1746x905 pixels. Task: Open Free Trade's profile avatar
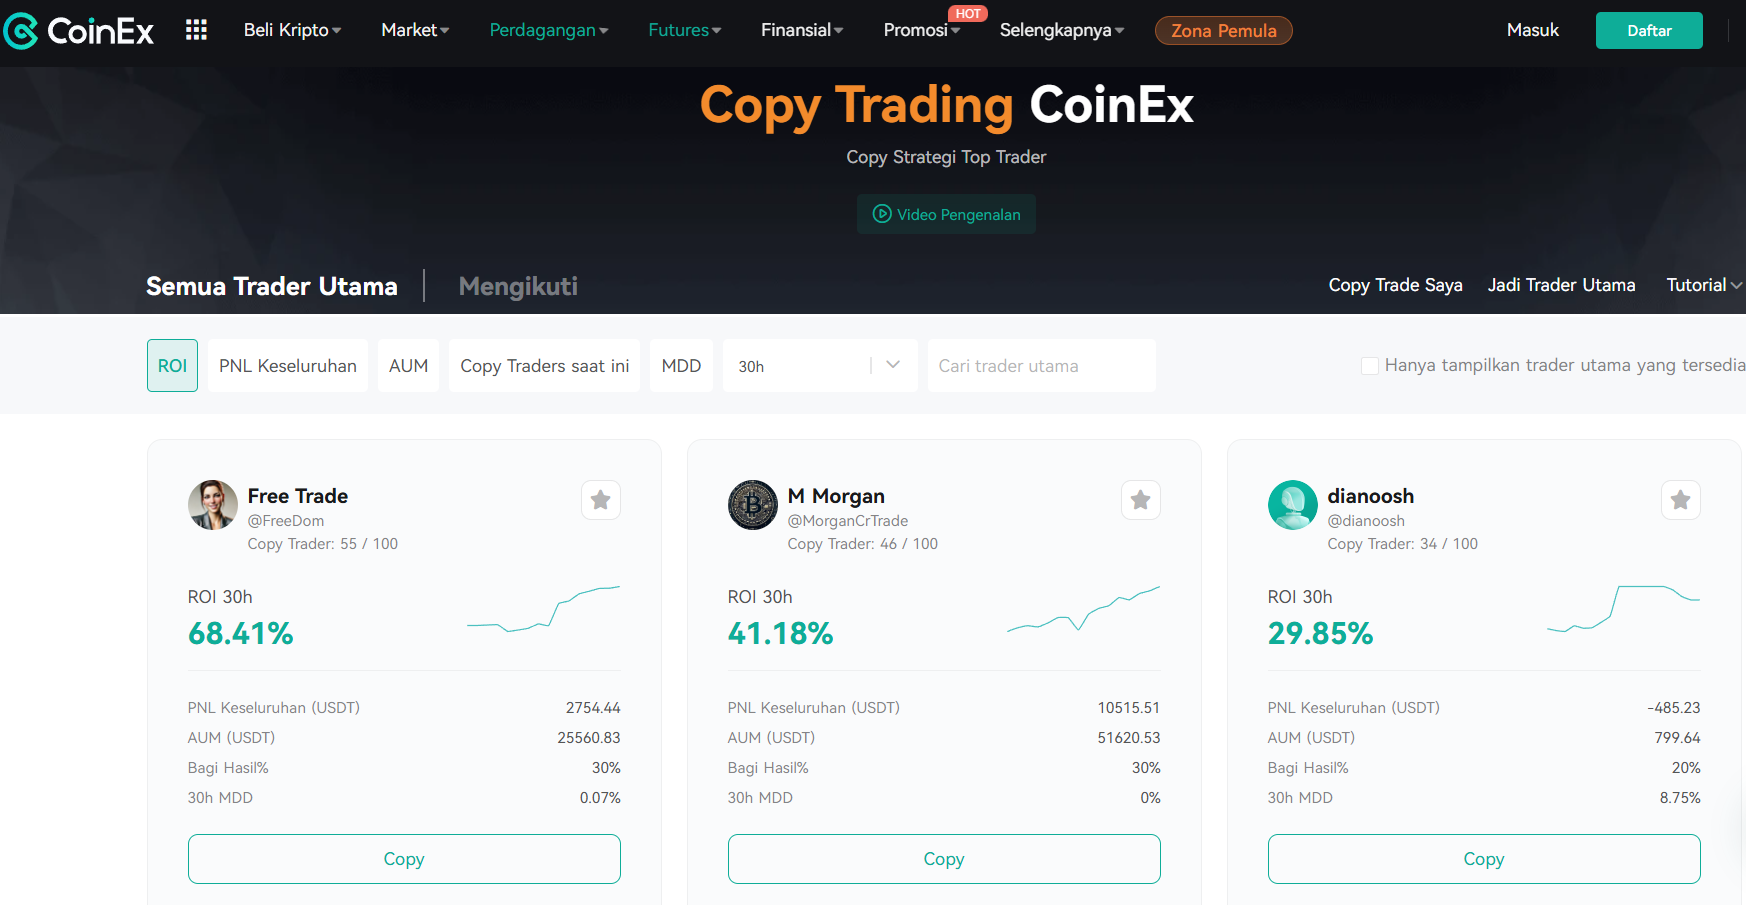212,505
